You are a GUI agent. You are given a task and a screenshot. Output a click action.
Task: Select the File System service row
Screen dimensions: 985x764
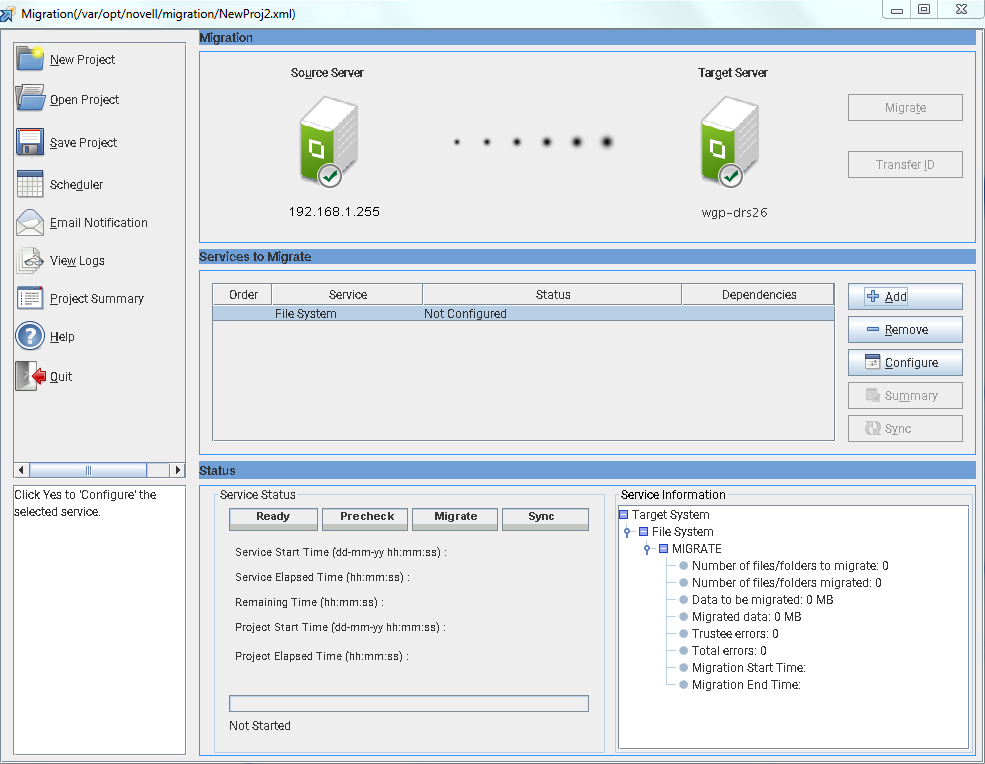tap(522, 314)
